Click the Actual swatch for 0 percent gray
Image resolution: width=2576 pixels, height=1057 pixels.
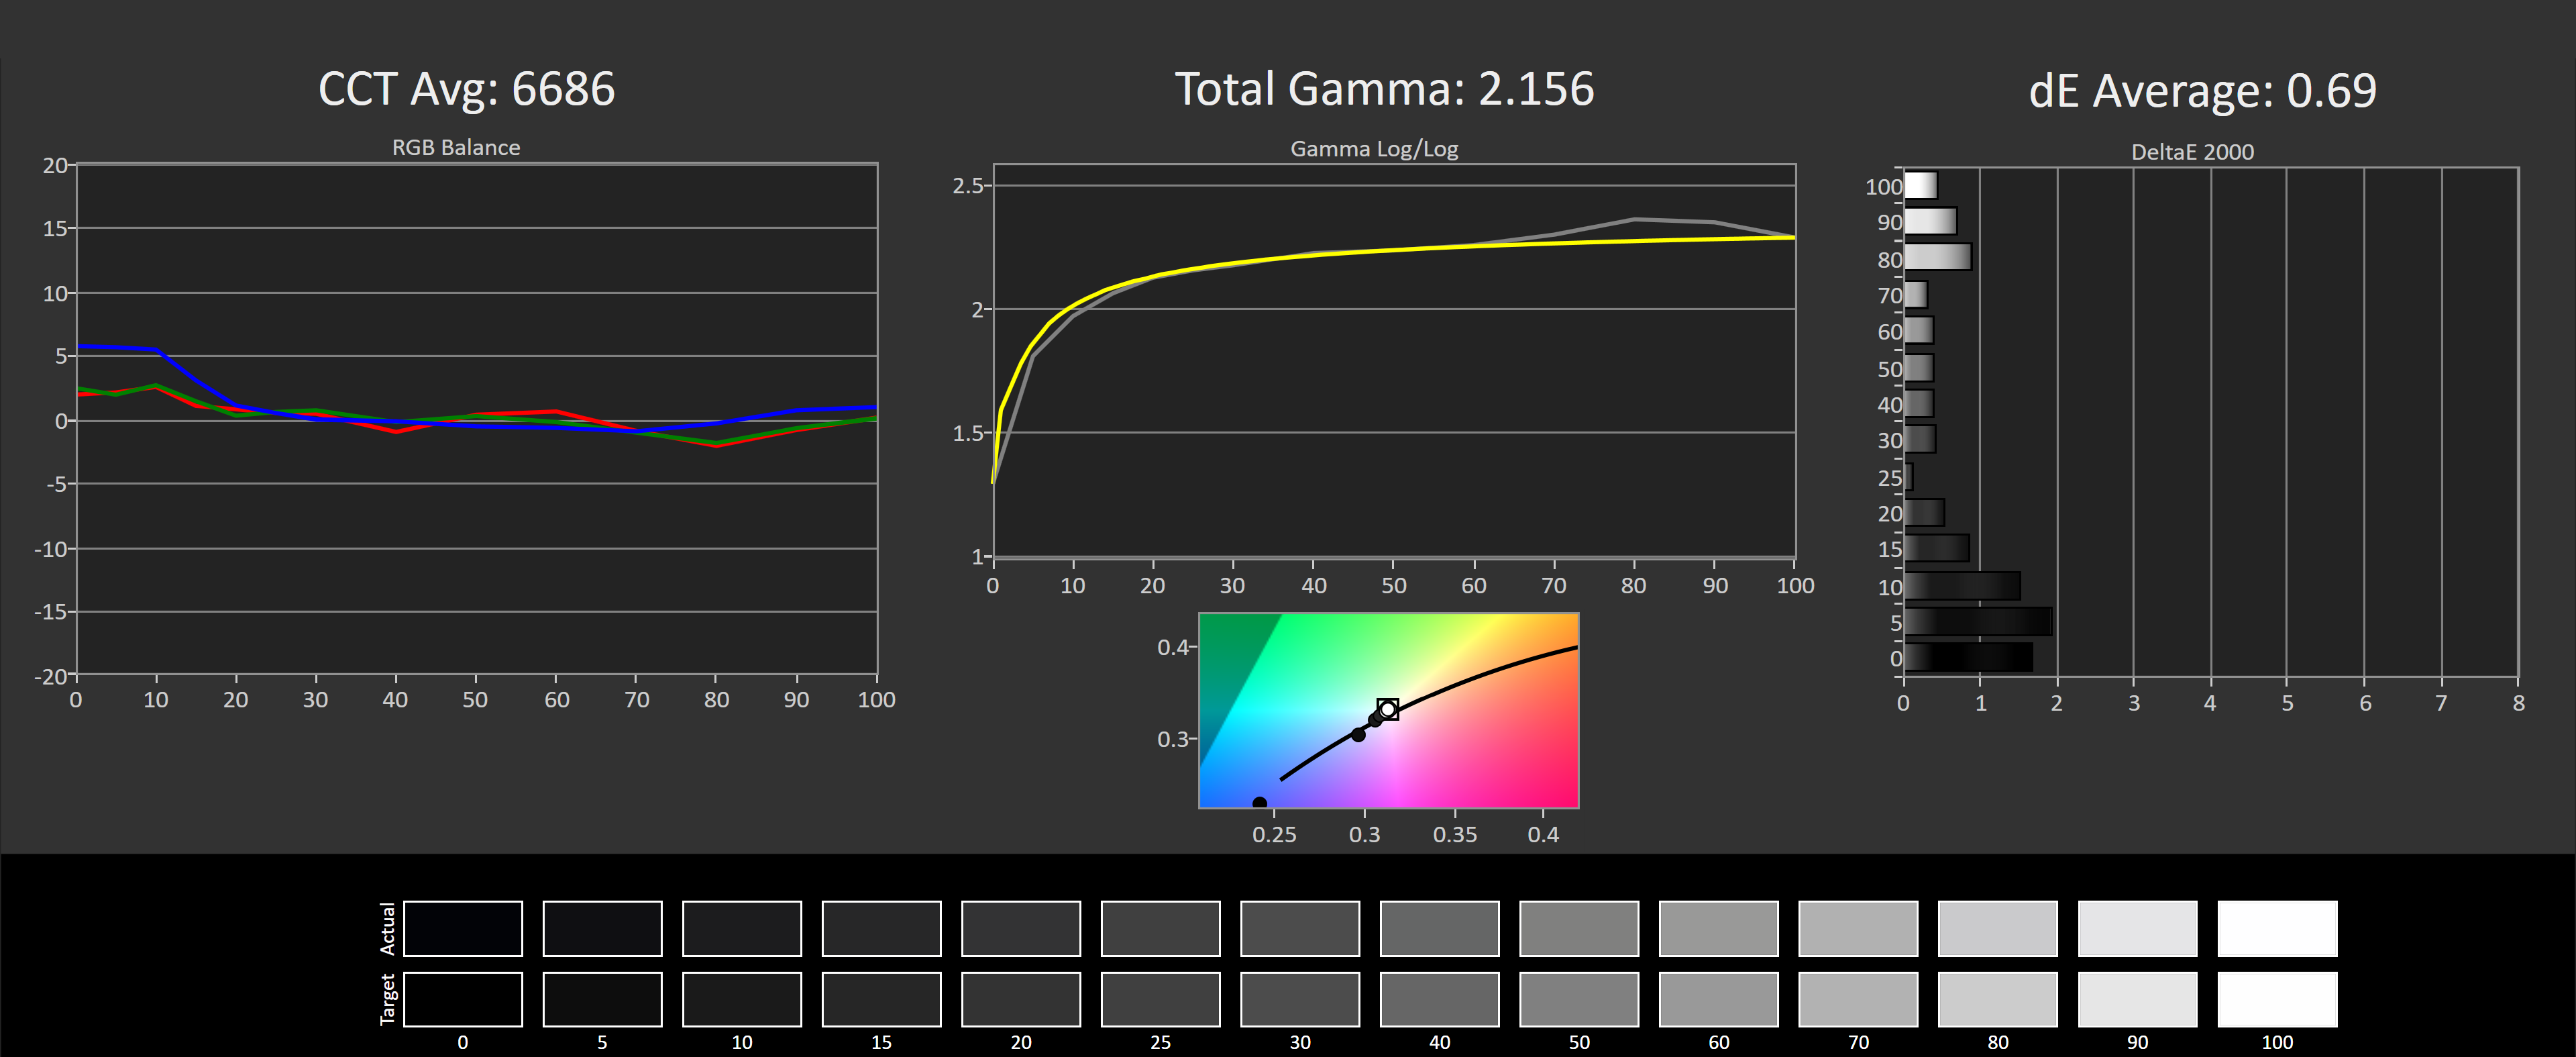coord(462,928)
